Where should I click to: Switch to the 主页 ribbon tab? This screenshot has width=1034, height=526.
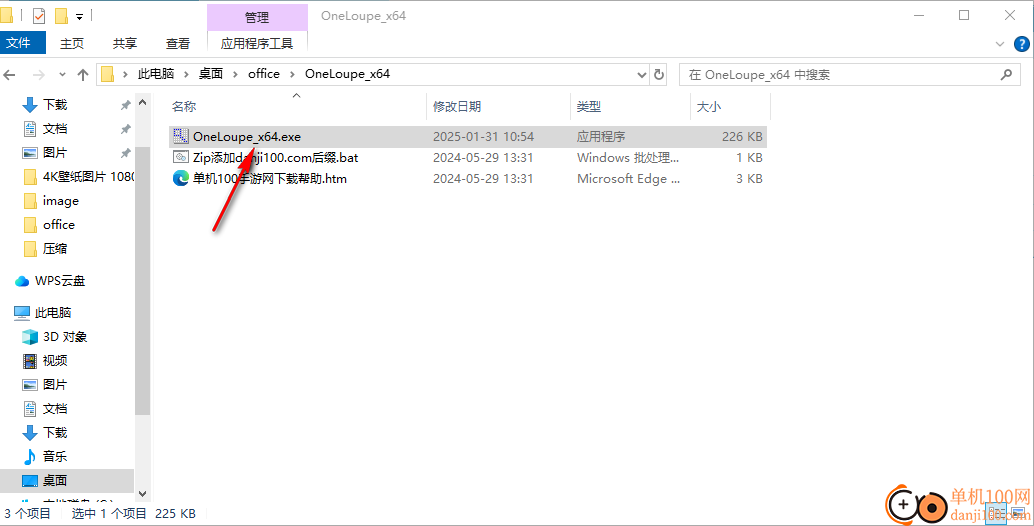tap(72, 44)
